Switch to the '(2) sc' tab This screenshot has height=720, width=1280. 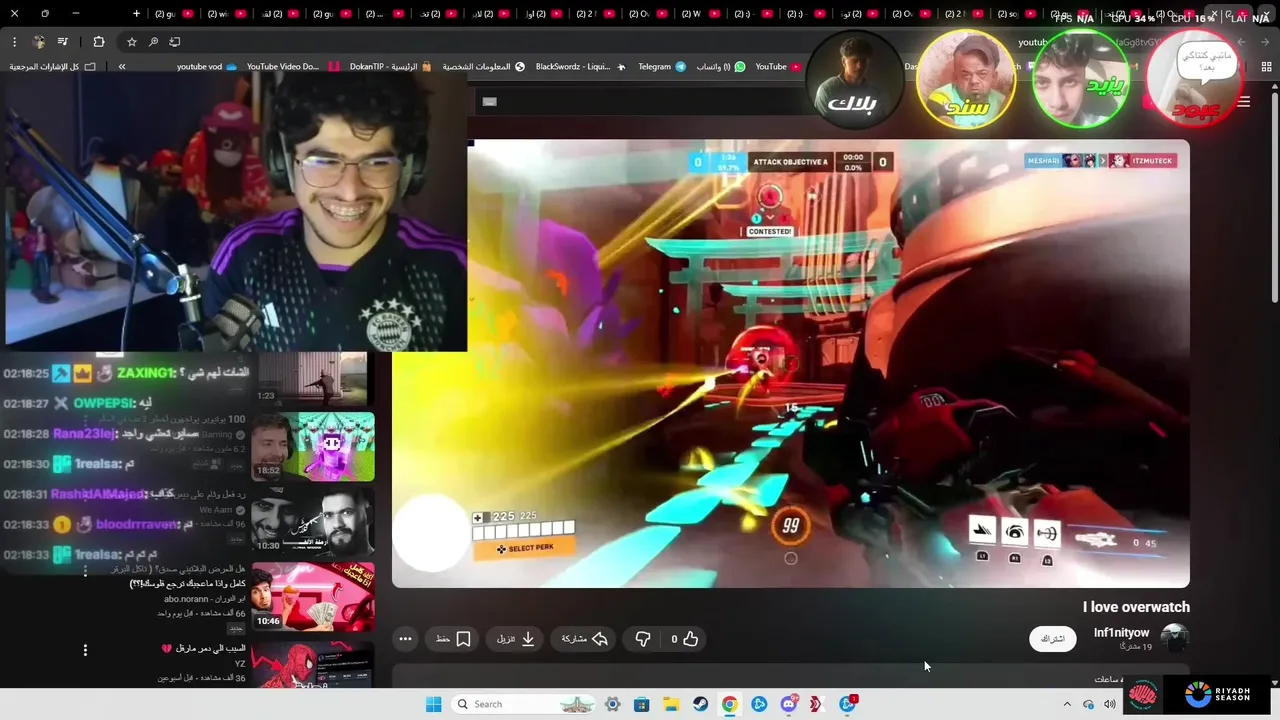click(x=1017, y=14)
